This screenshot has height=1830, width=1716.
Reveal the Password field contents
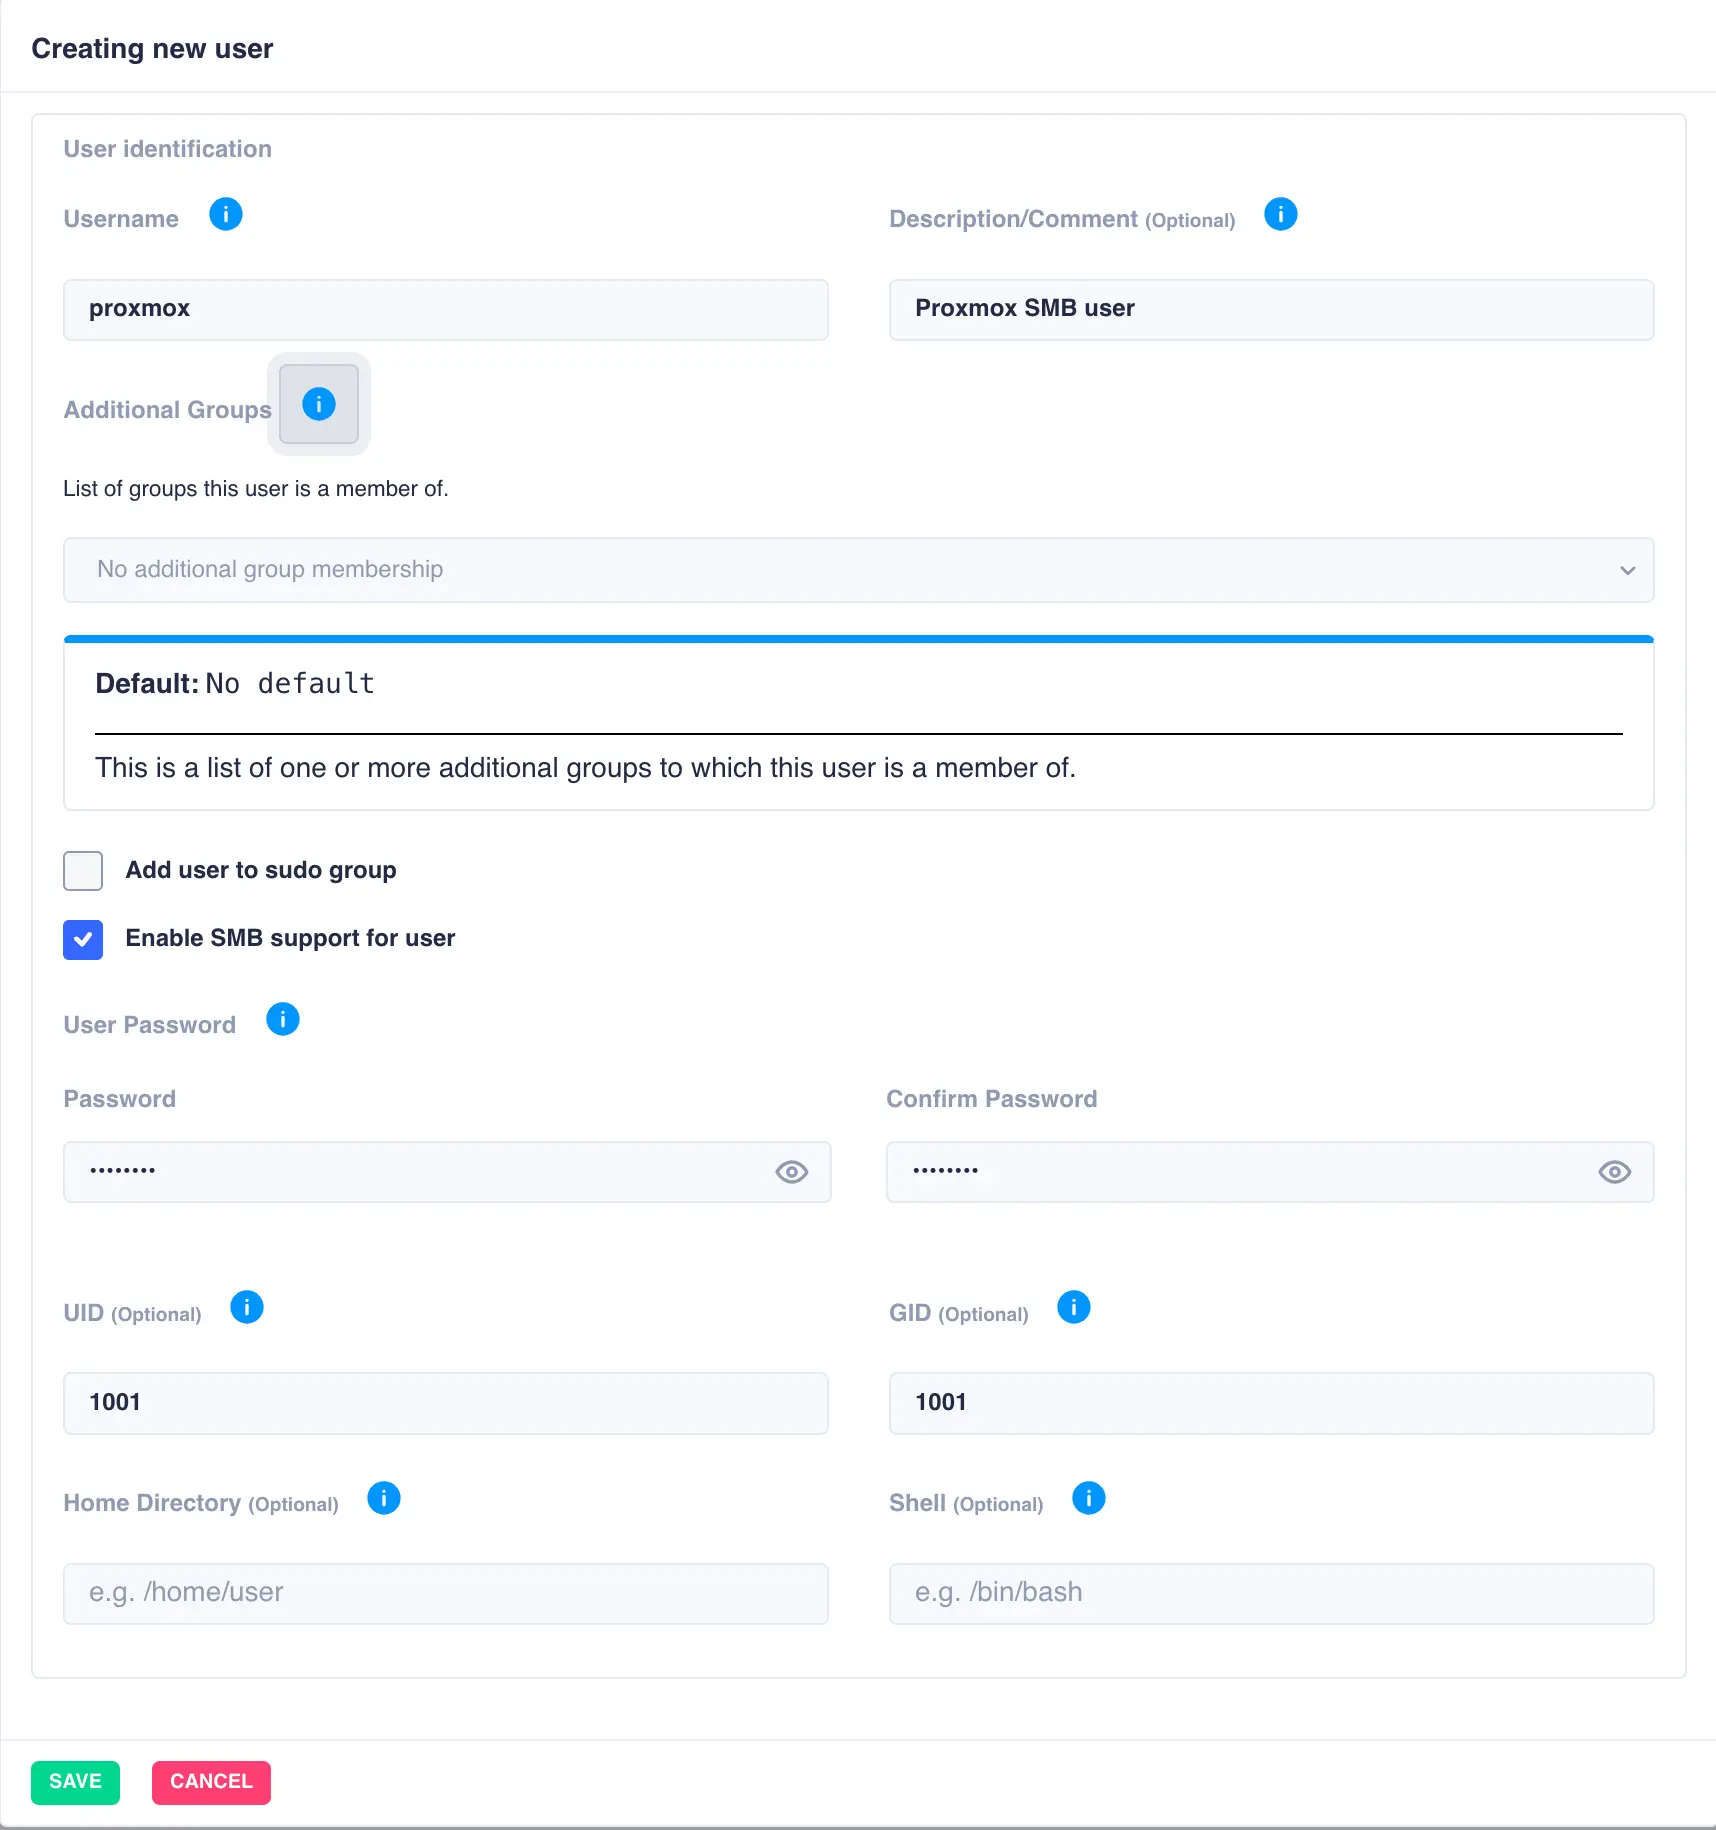(791, 1172)
